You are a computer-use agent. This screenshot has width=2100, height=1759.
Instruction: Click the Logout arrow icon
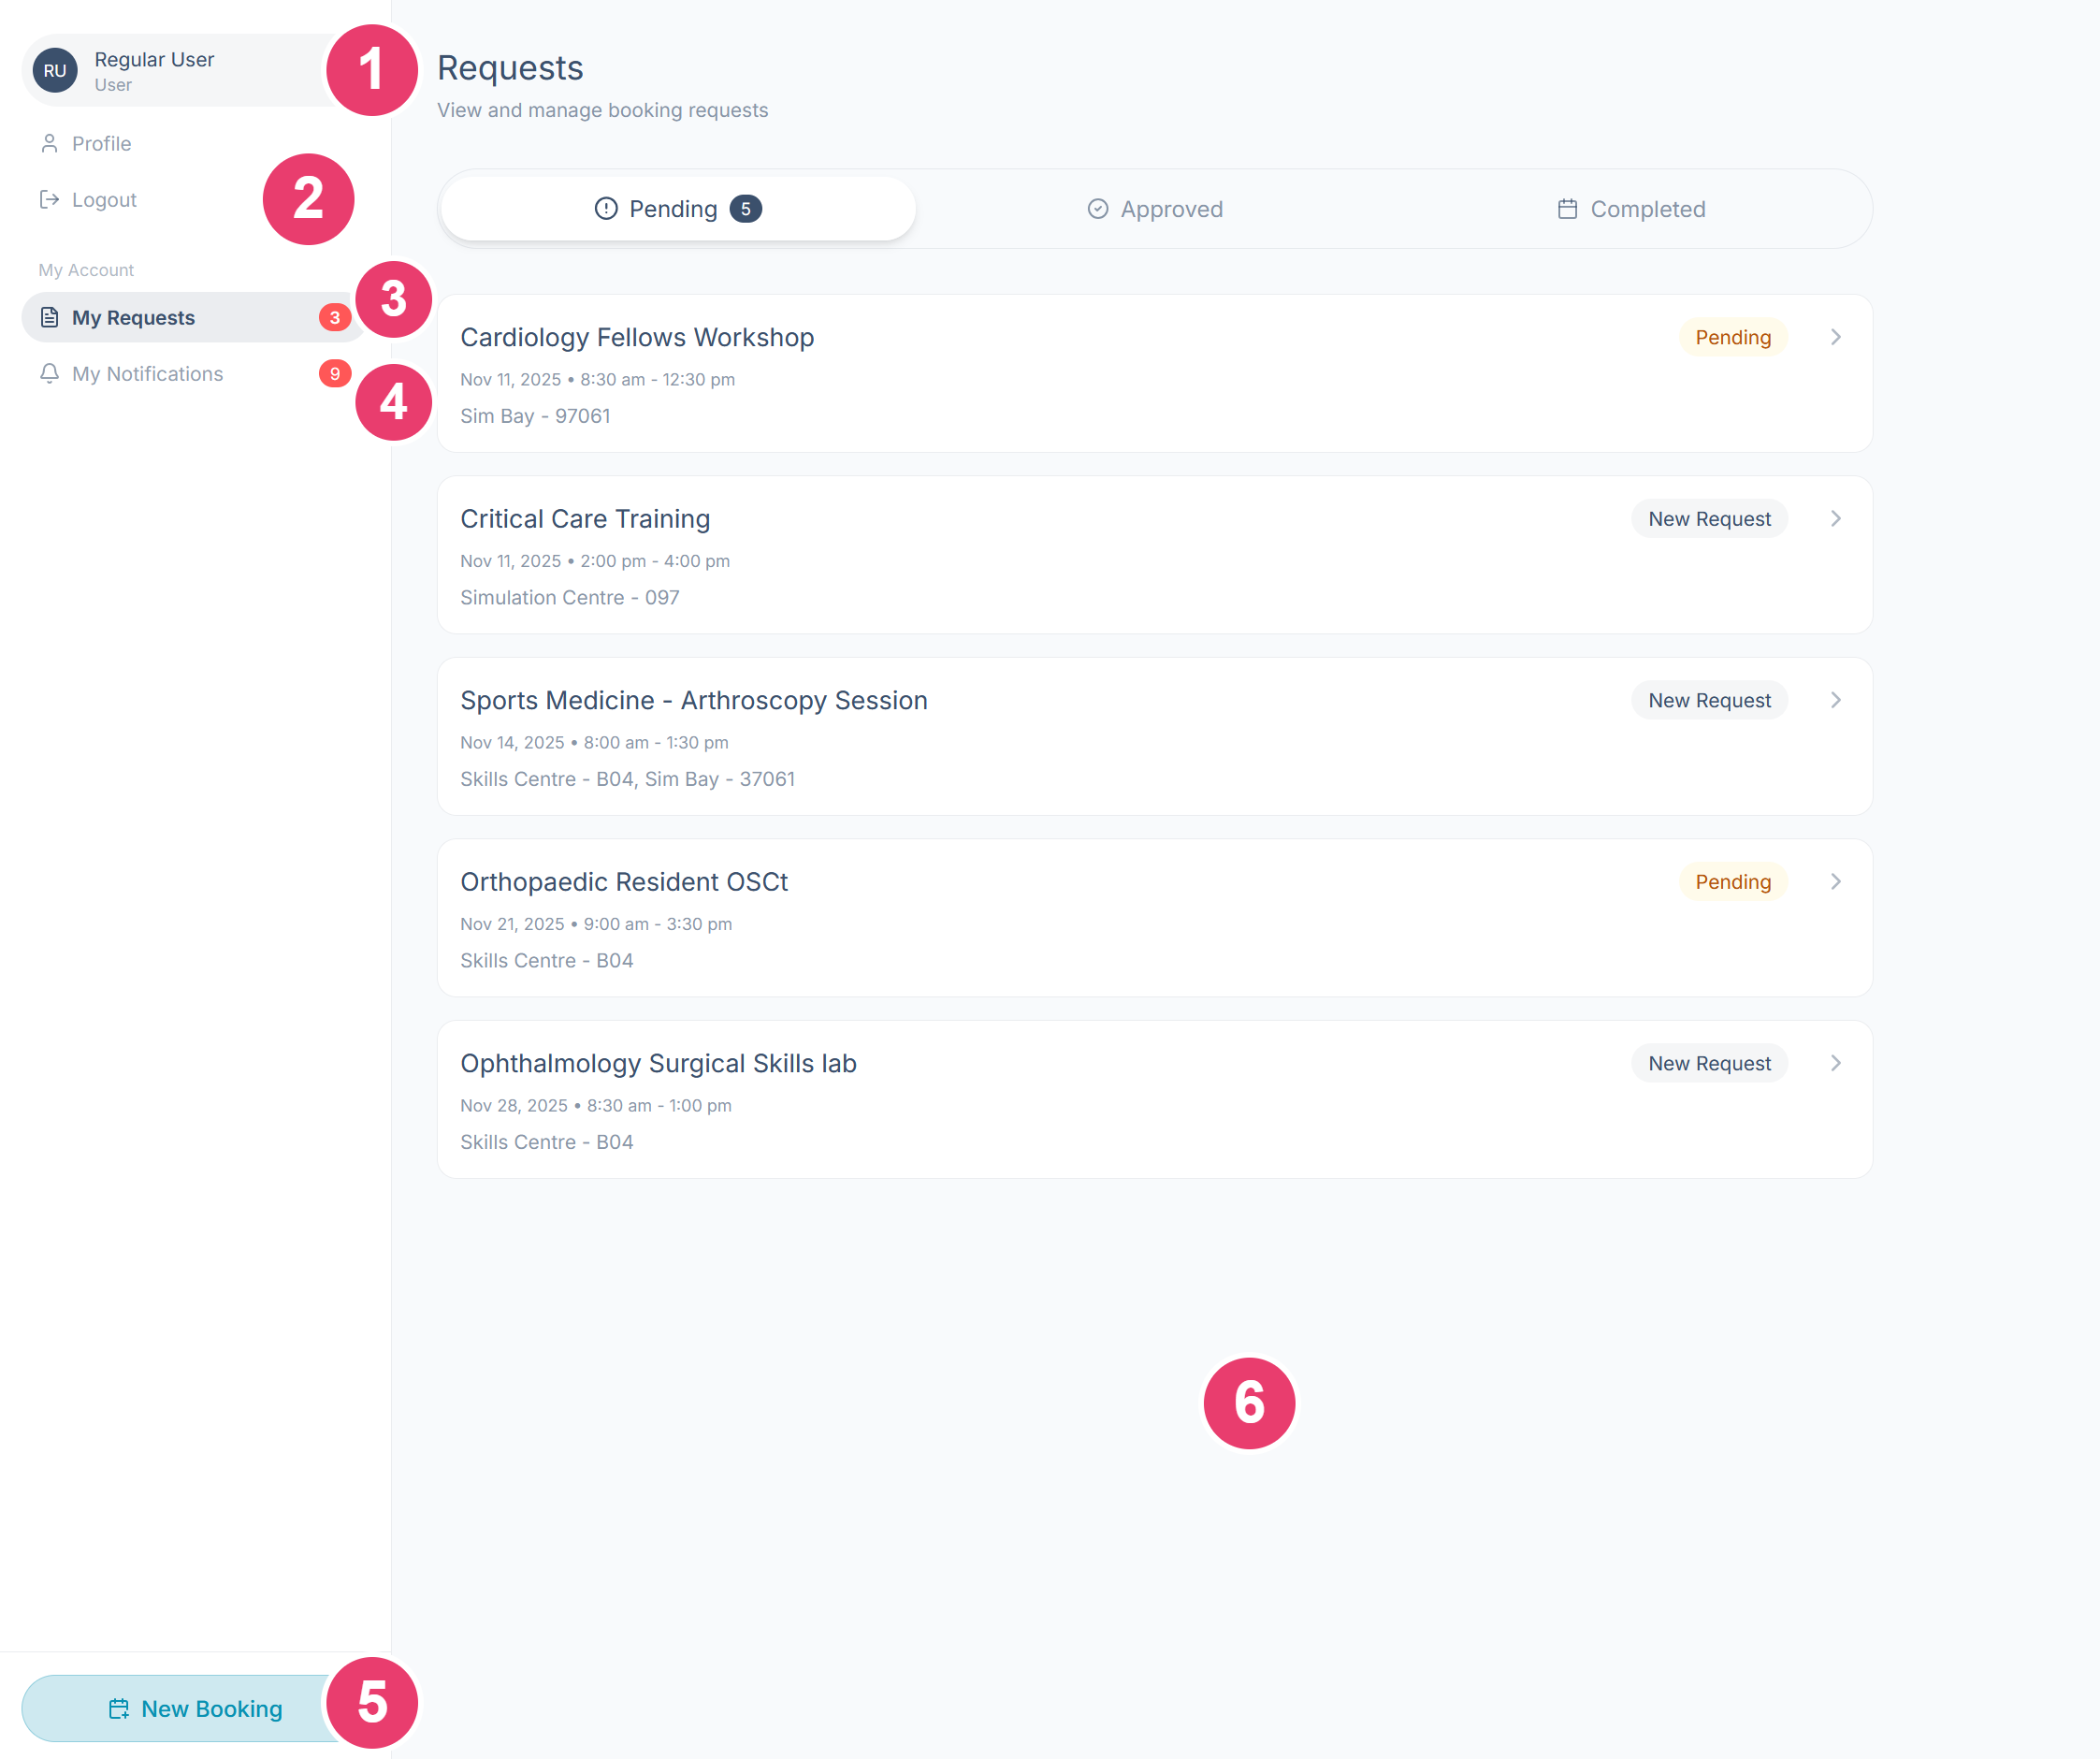pos(49,199)
